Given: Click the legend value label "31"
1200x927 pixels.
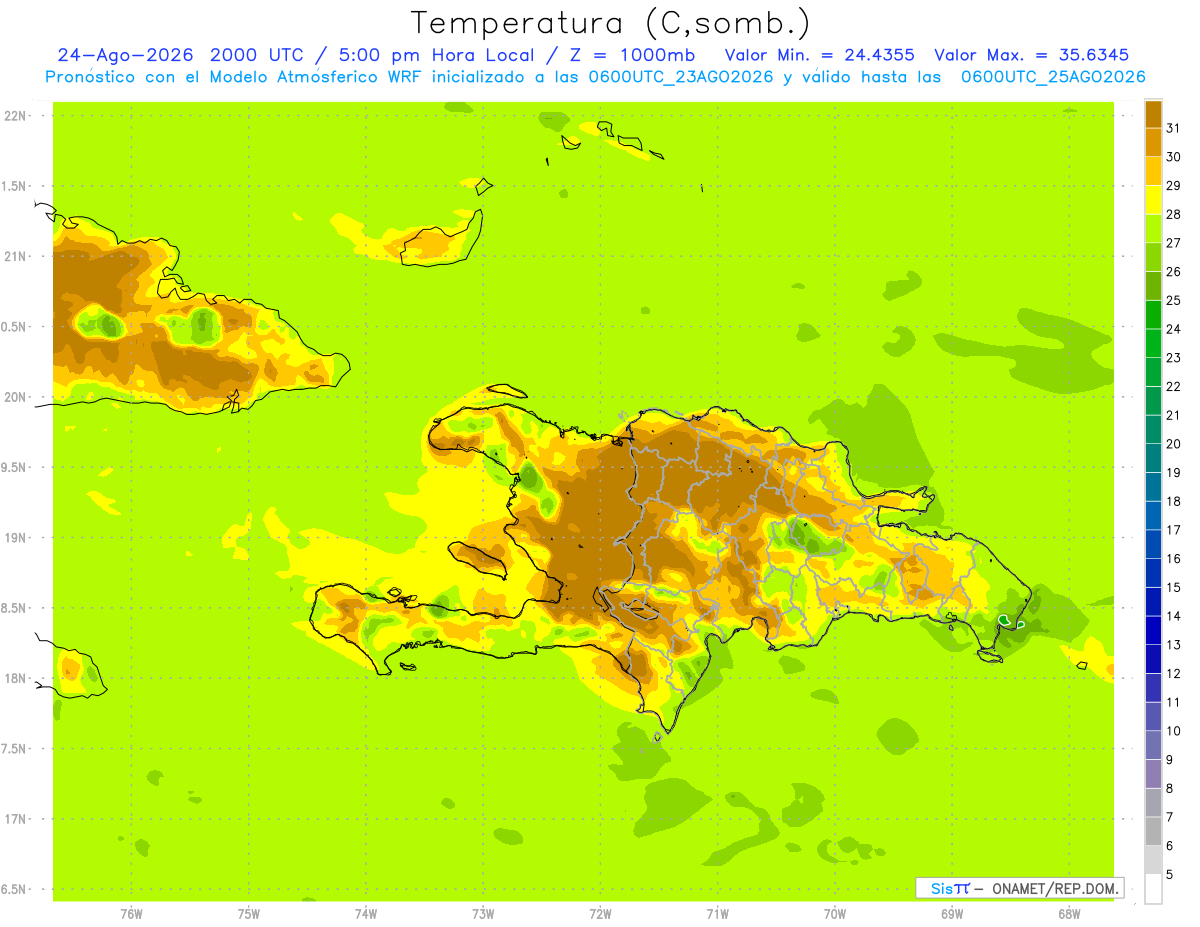Looking at the screenshot, I should [1174, 128].
